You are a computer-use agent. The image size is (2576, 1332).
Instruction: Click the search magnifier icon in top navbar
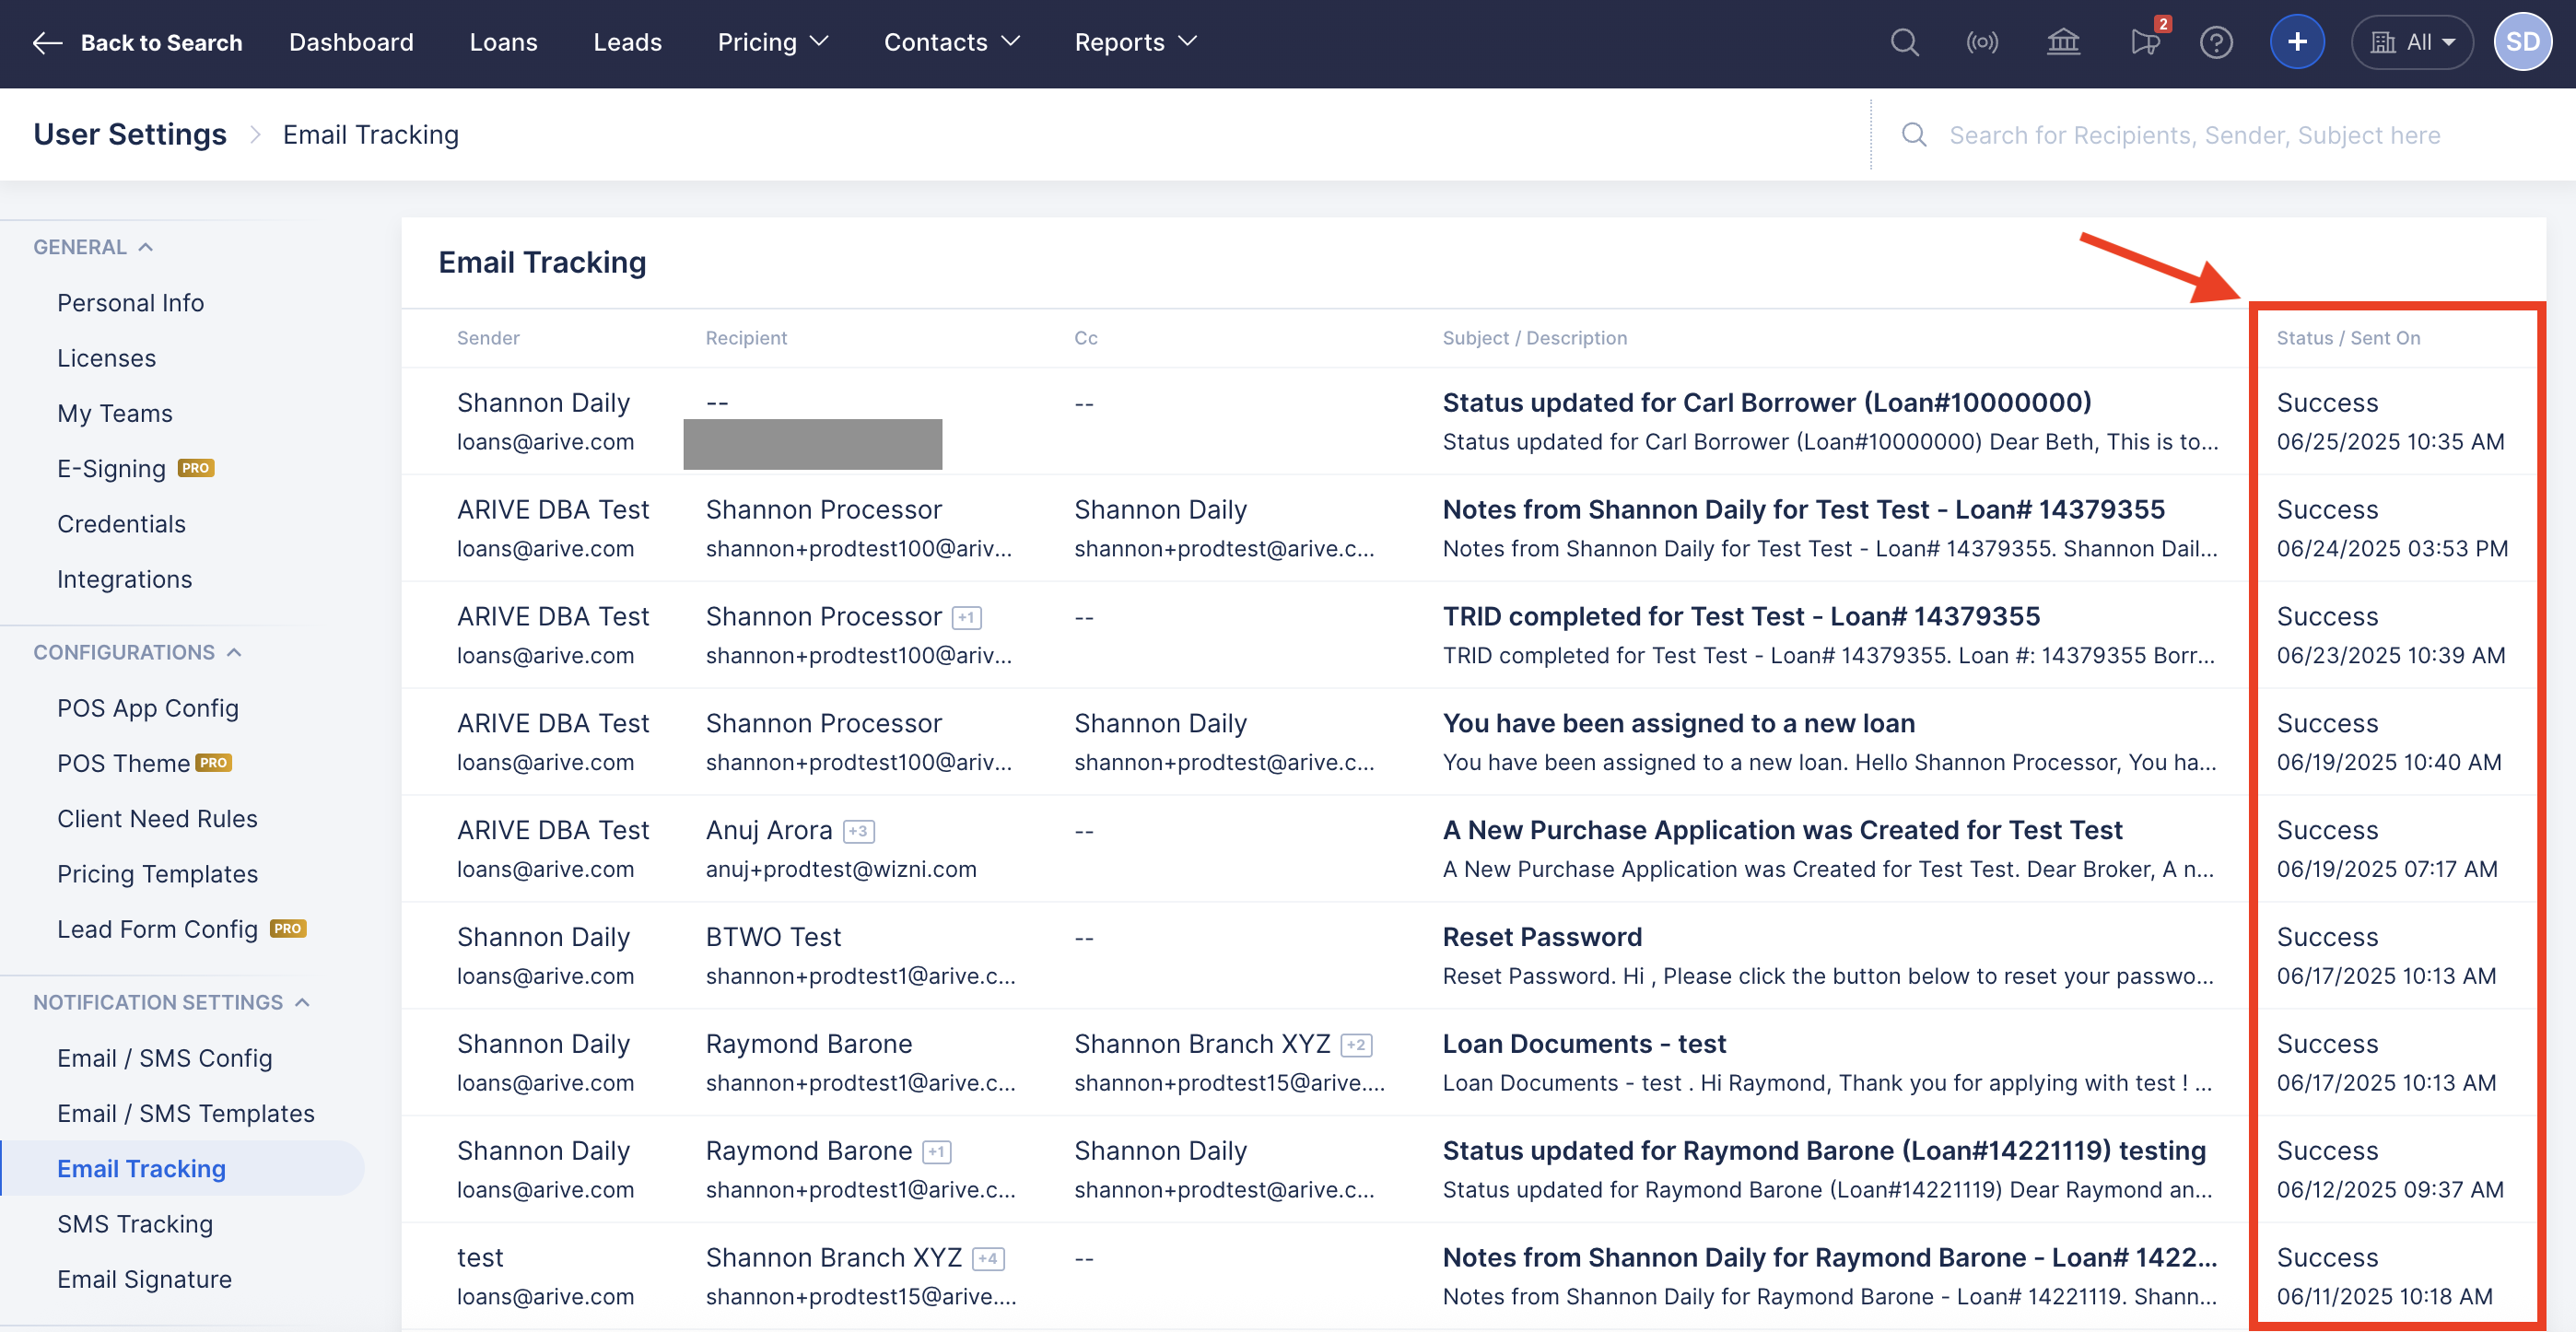point(1904,42)
